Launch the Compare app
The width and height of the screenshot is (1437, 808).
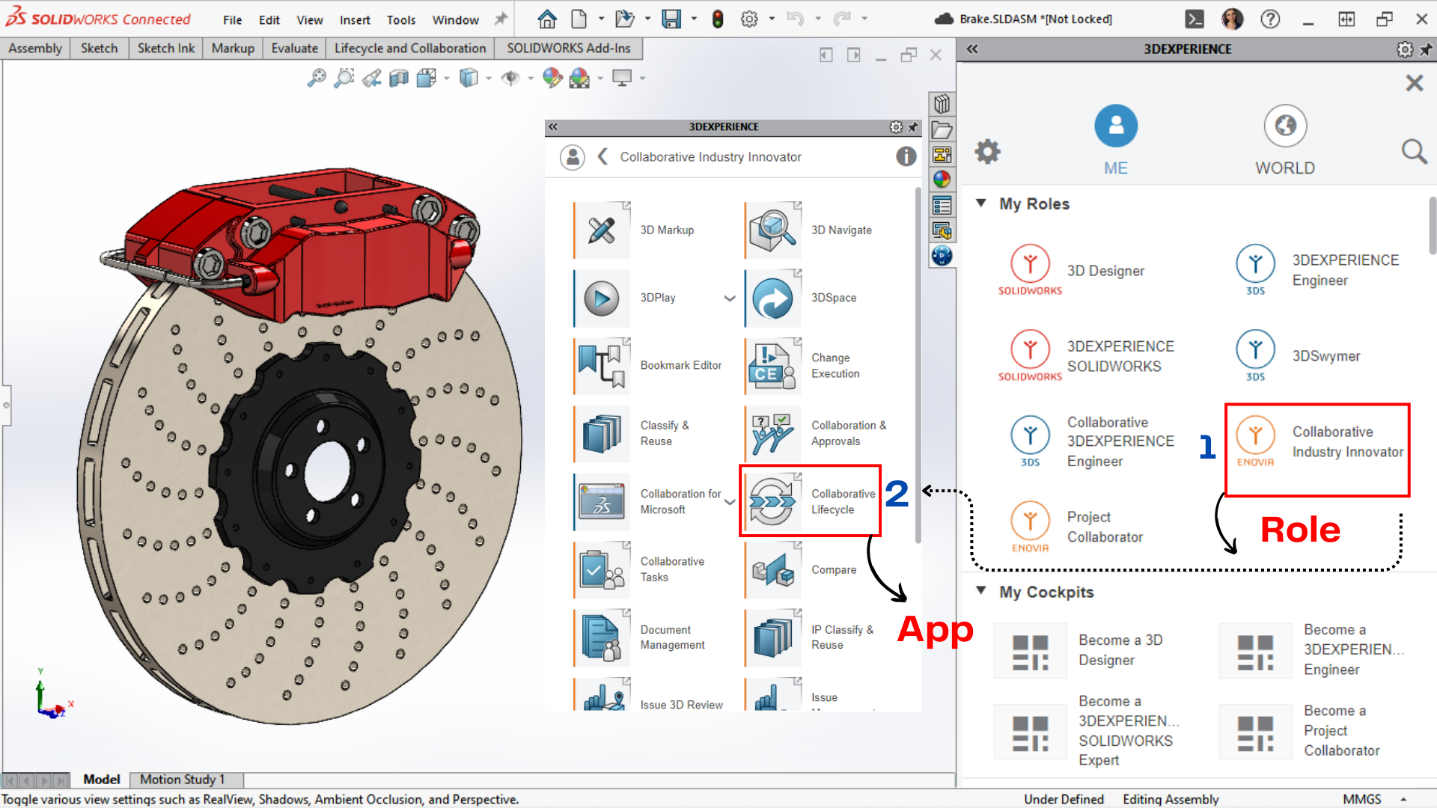773,569
